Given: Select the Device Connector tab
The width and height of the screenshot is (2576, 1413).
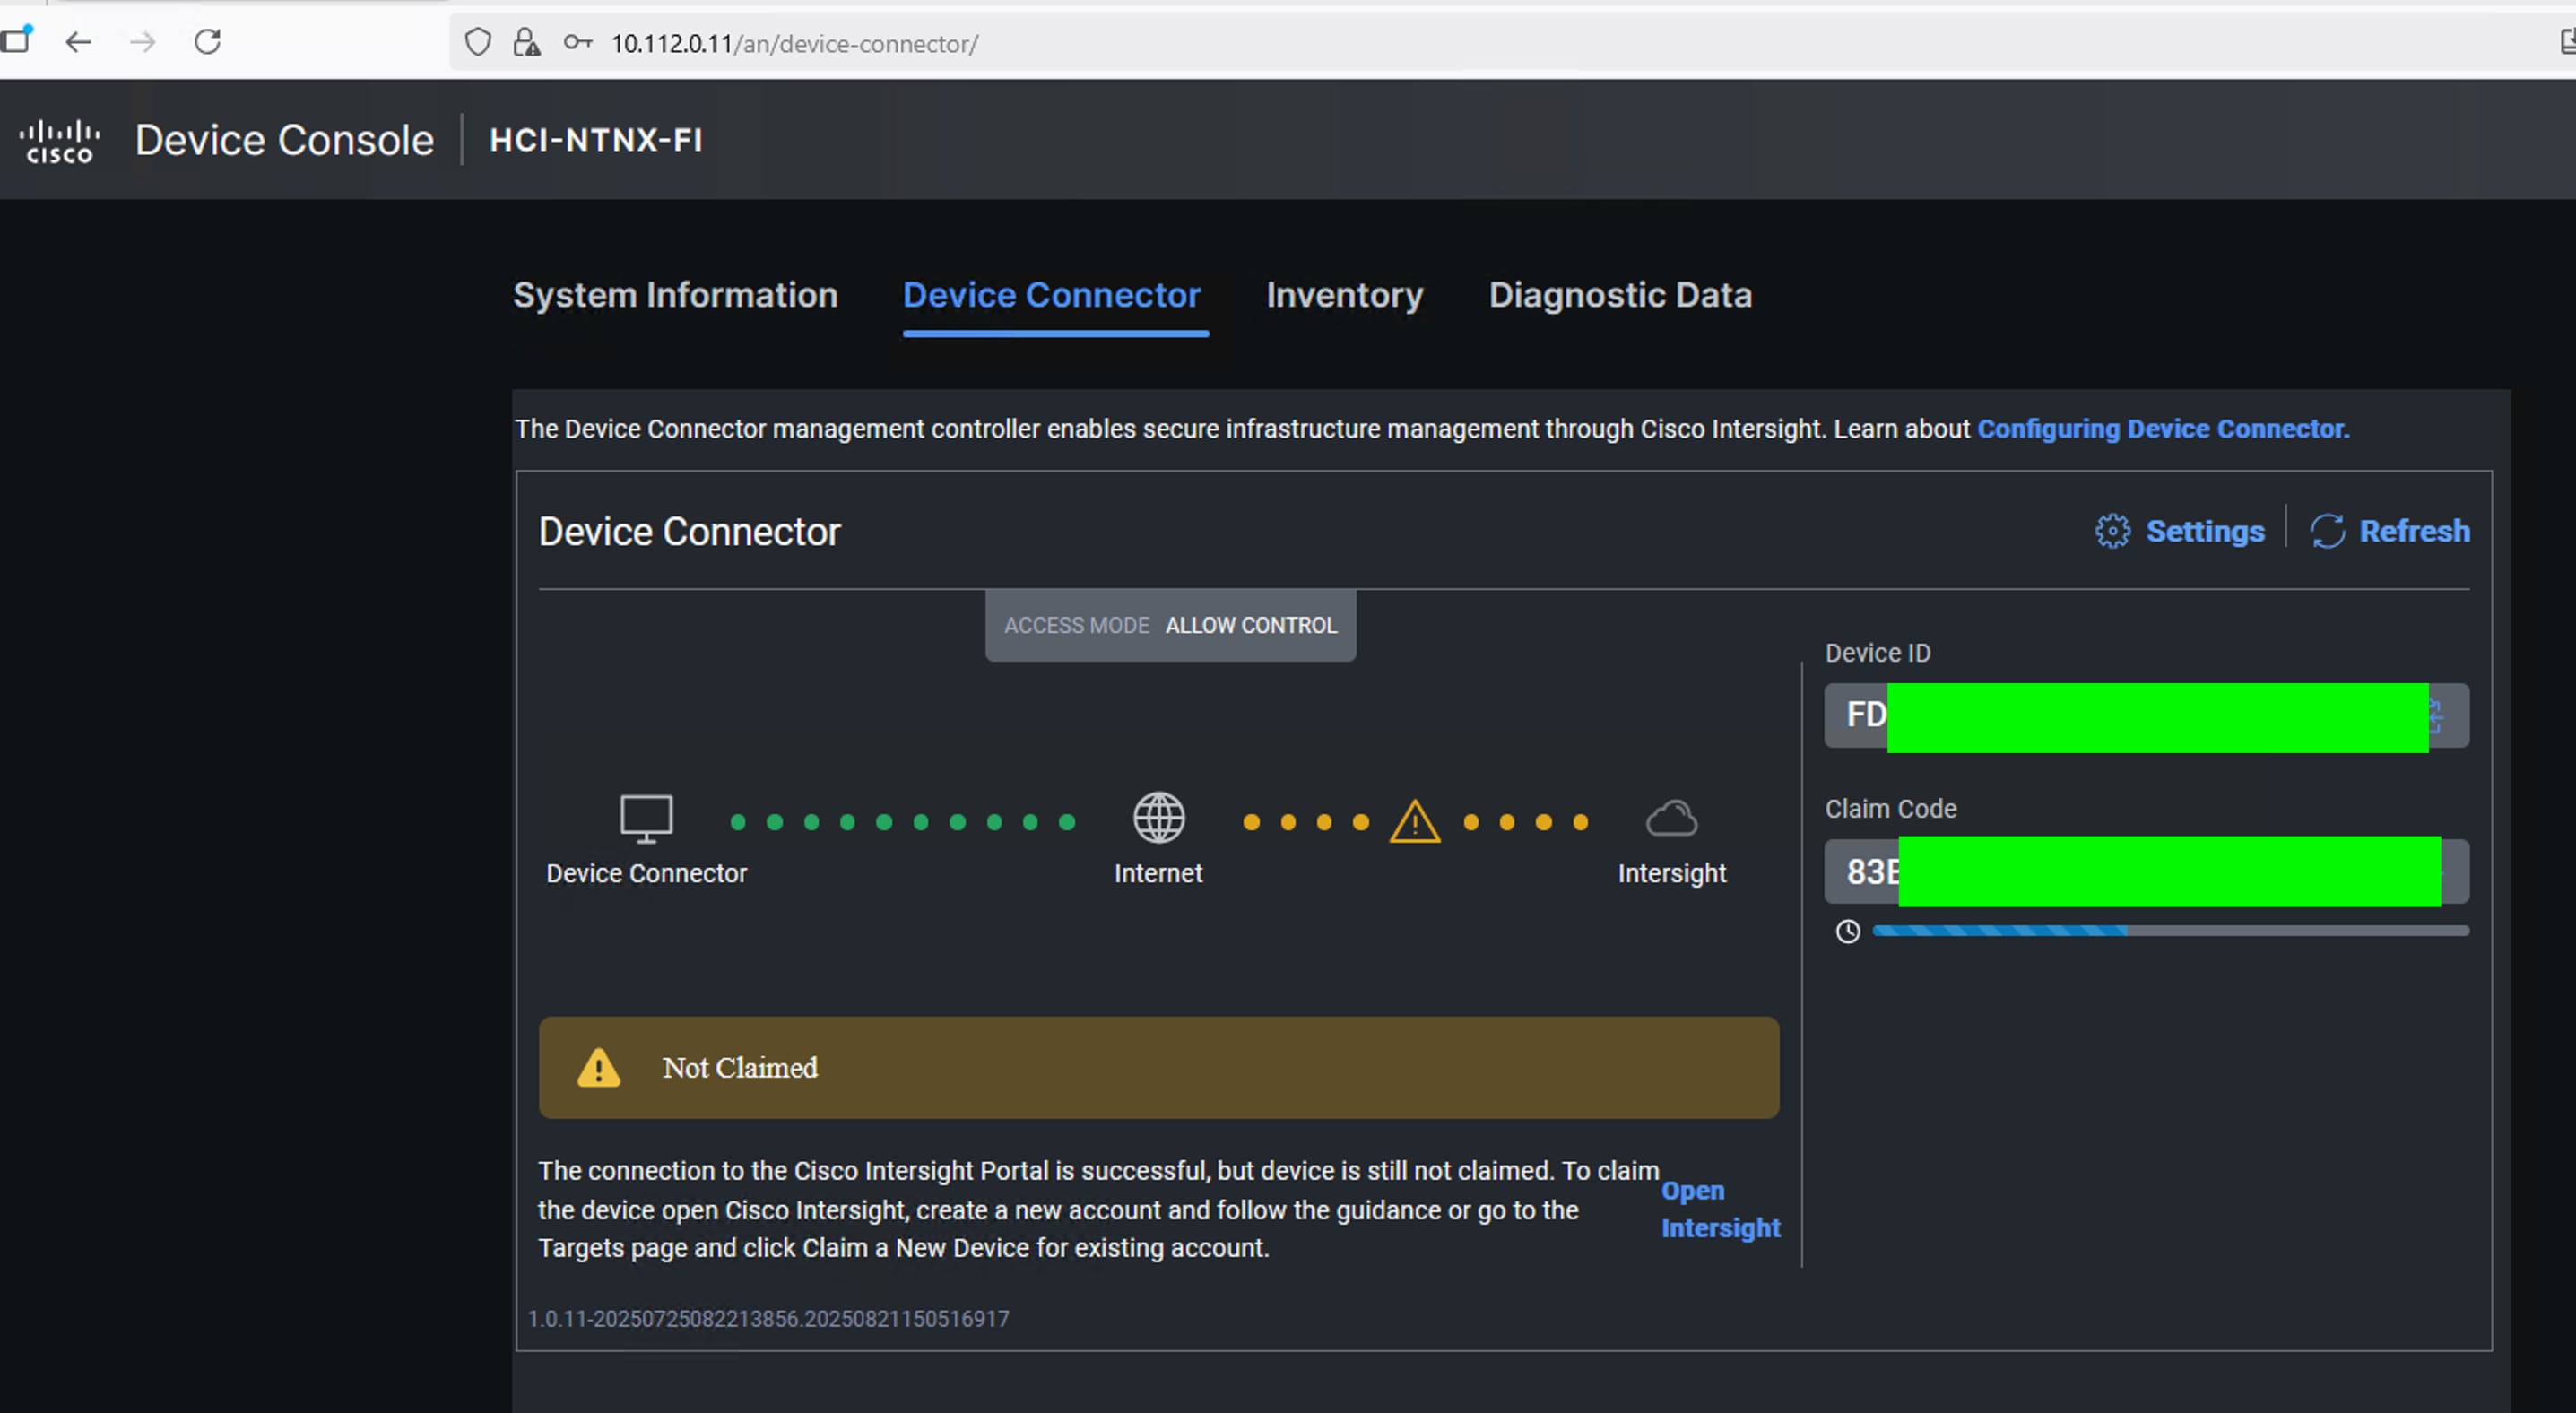Looking at the screenshot, I should pyautogui.click(x=1051, y=295).
